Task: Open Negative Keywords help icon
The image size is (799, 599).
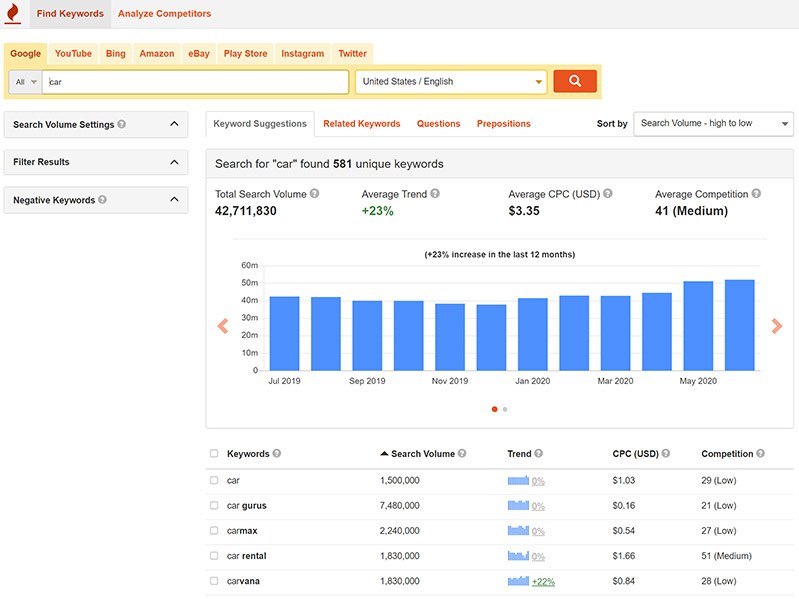Action: (102, 200)
